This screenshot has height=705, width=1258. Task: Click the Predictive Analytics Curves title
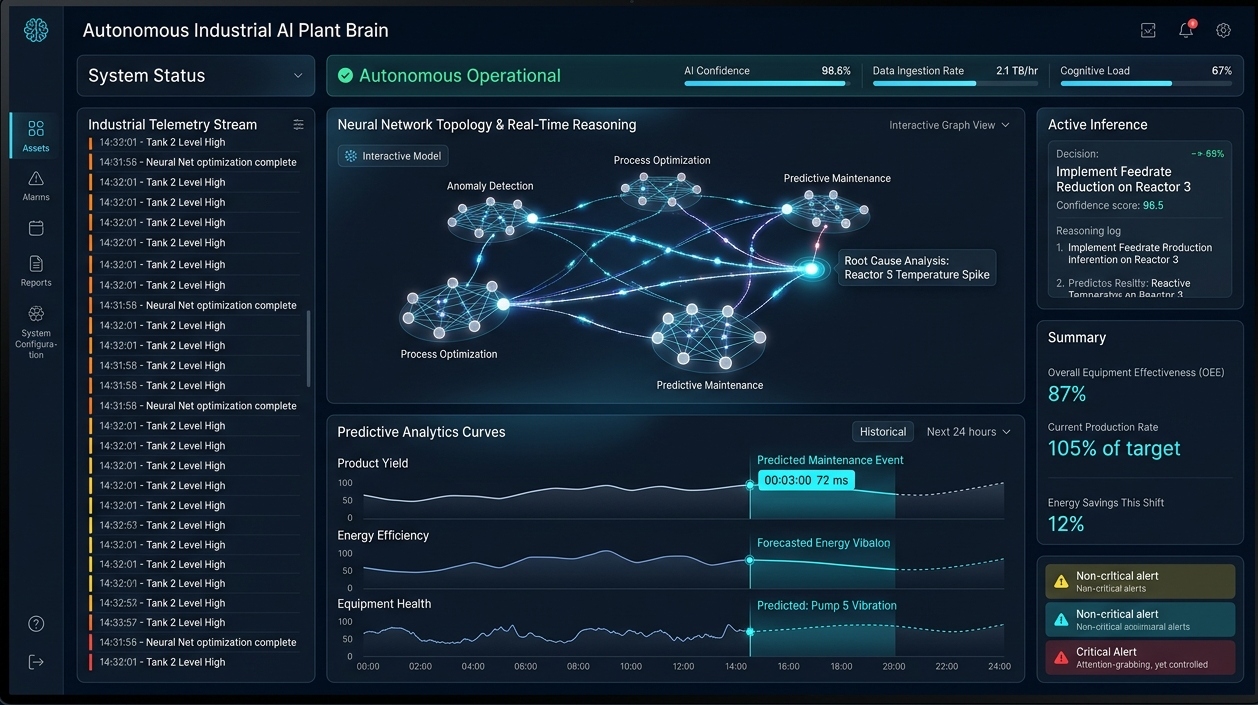[x=421, y=432]
